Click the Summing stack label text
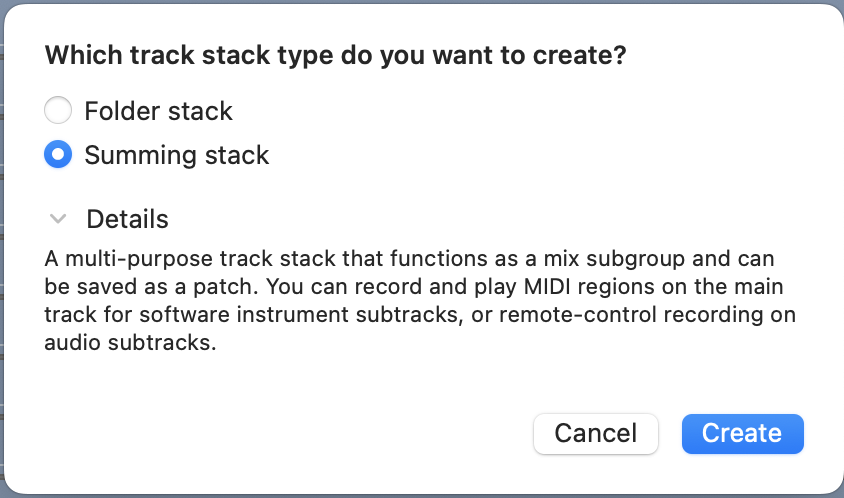Viewport: 844px width, 498px height. click(177, 155)
